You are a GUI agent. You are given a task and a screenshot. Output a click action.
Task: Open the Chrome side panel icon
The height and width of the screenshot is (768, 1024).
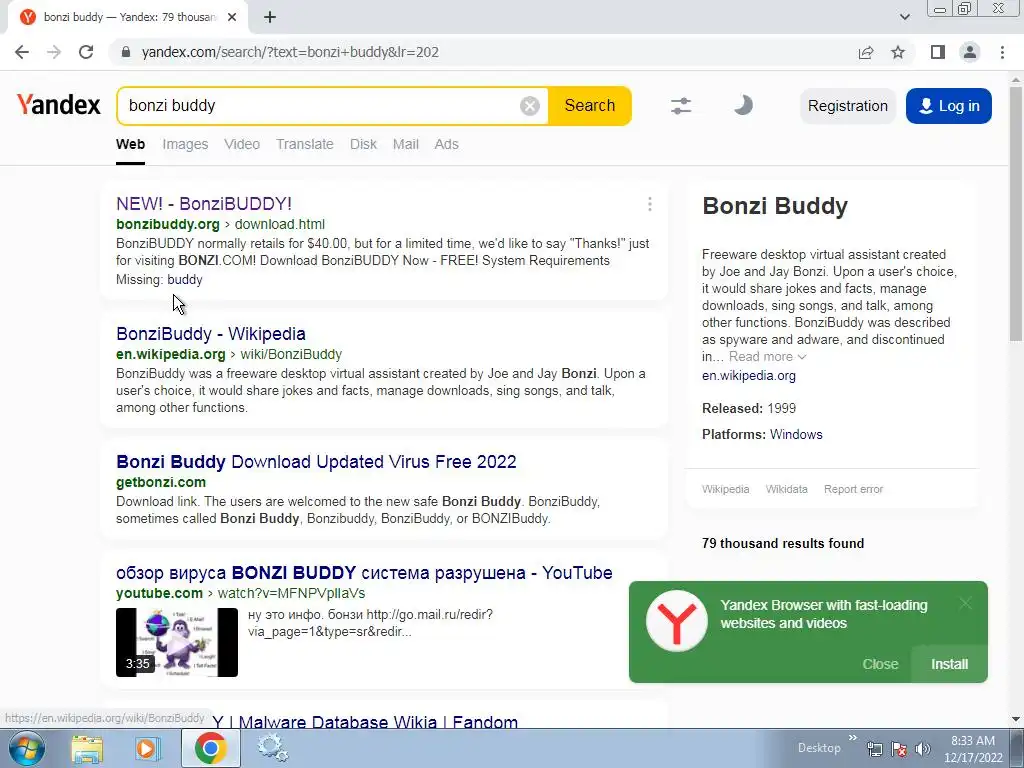coord(938,52)
